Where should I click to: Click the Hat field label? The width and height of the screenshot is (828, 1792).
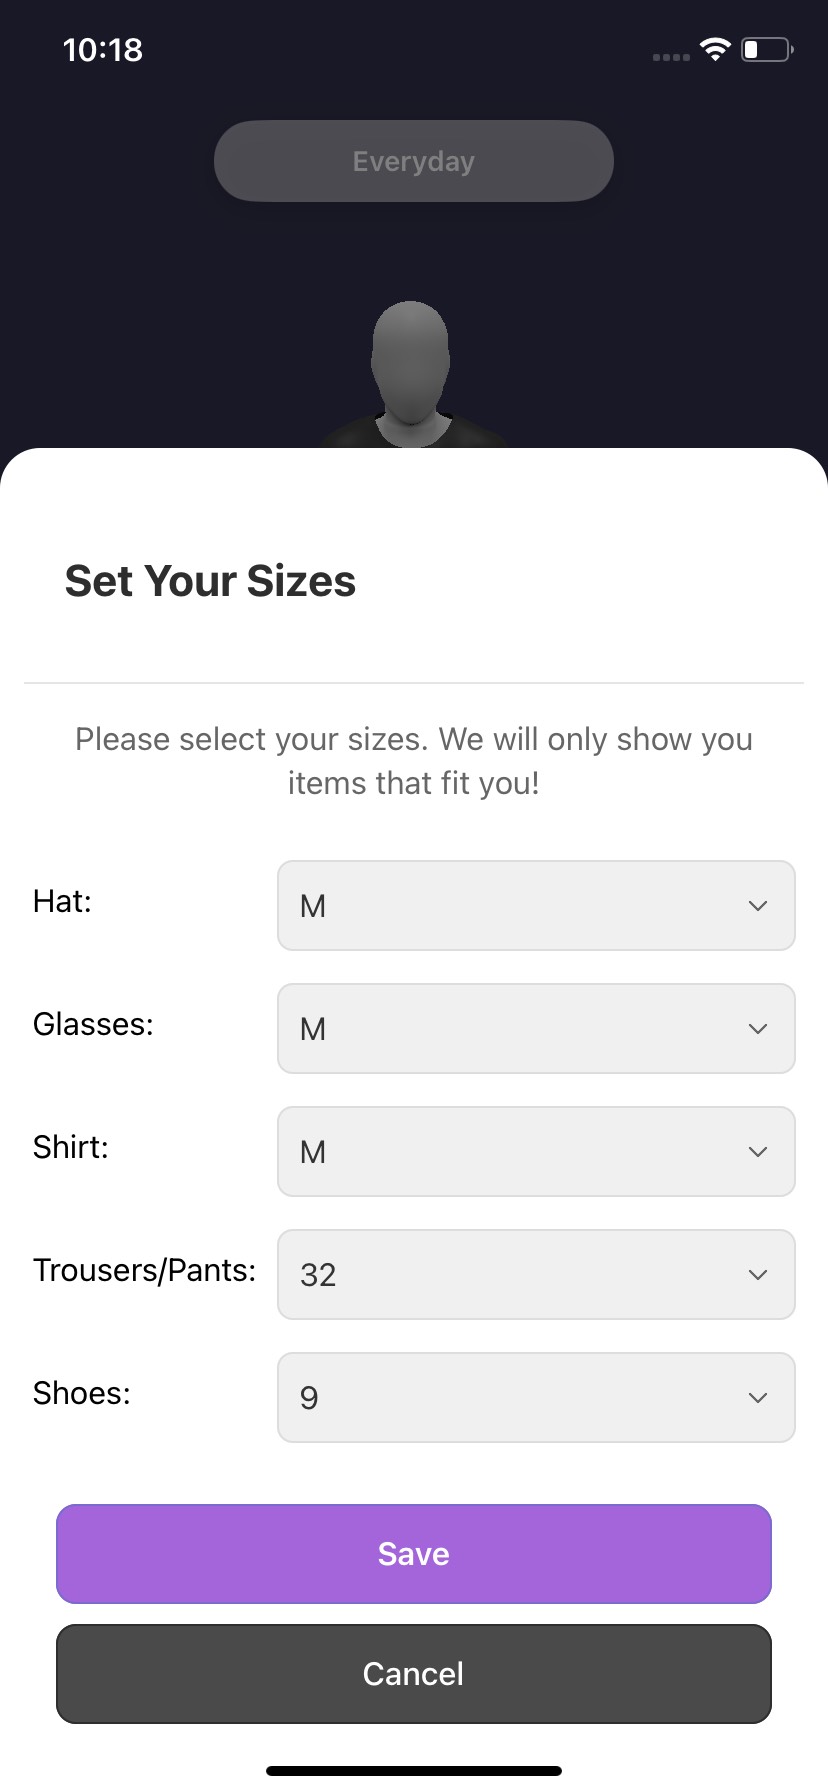[x=62, y=901]
